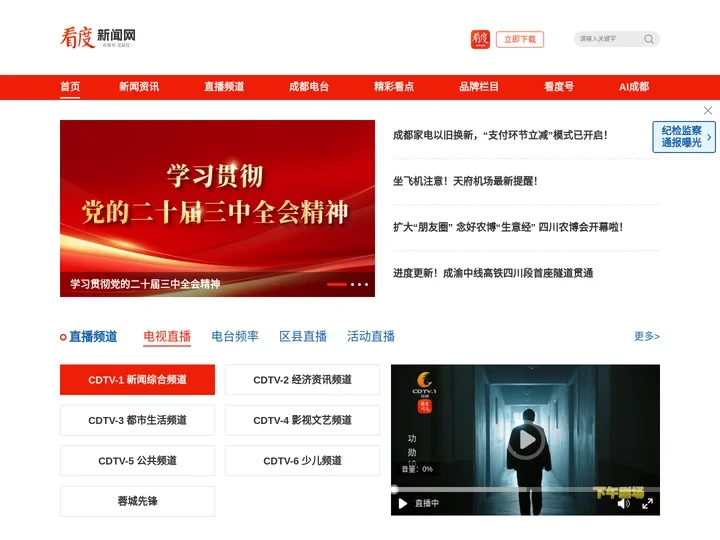Close the floating 纪检监察 banner
720x540 pixels.
[x=708, y=110]
